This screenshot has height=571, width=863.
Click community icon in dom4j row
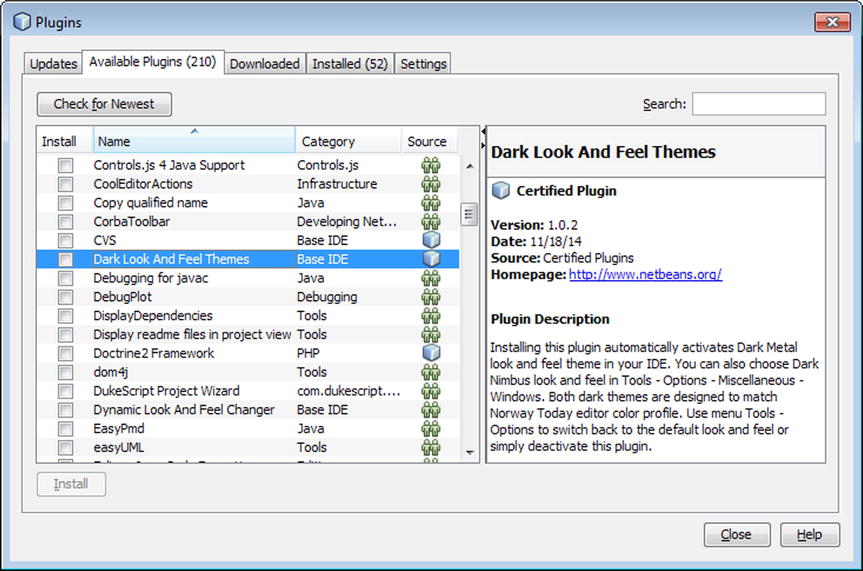[431, 372]
